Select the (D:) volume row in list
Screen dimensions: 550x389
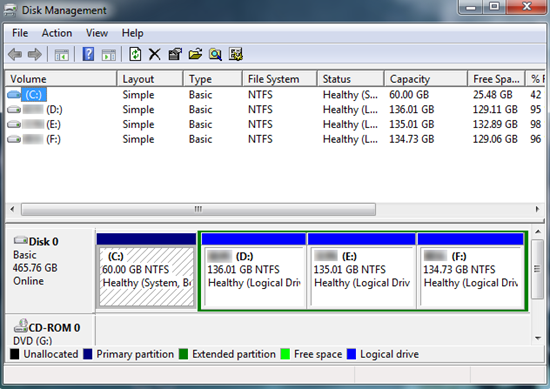click(x=274, y=109)
